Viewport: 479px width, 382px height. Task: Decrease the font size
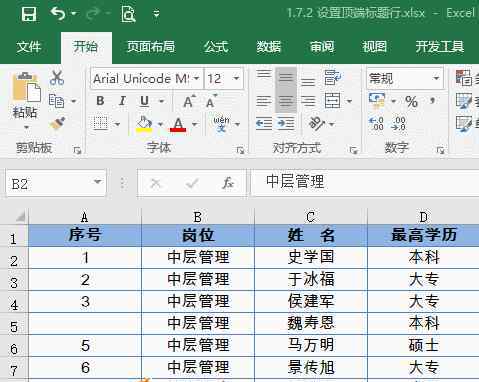point(211,101)
